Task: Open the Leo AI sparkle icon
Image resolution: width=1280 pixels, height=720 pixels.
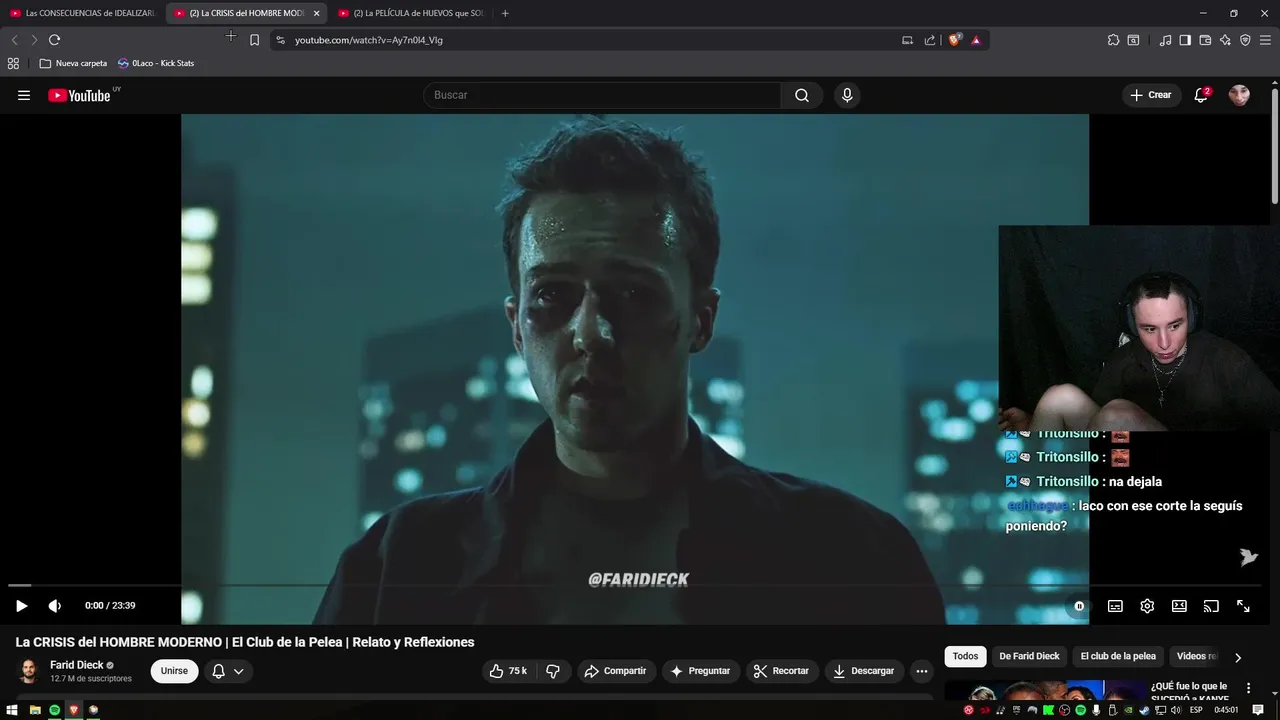Action: pos(1225,40)
